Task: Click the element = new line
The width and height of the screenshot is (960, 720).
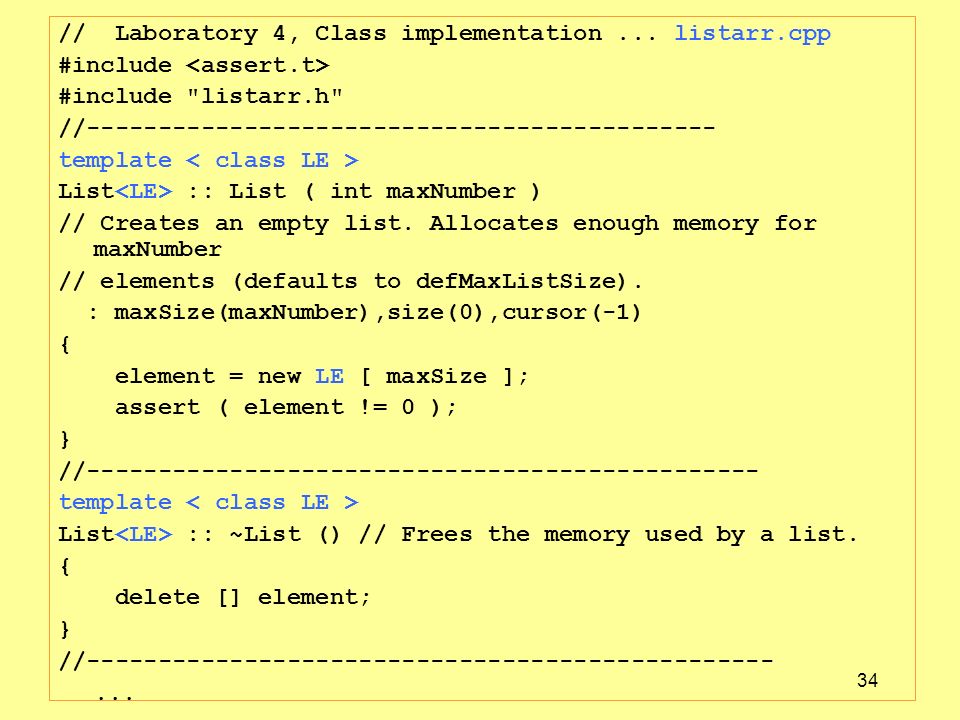Action: tap(321, 377)
